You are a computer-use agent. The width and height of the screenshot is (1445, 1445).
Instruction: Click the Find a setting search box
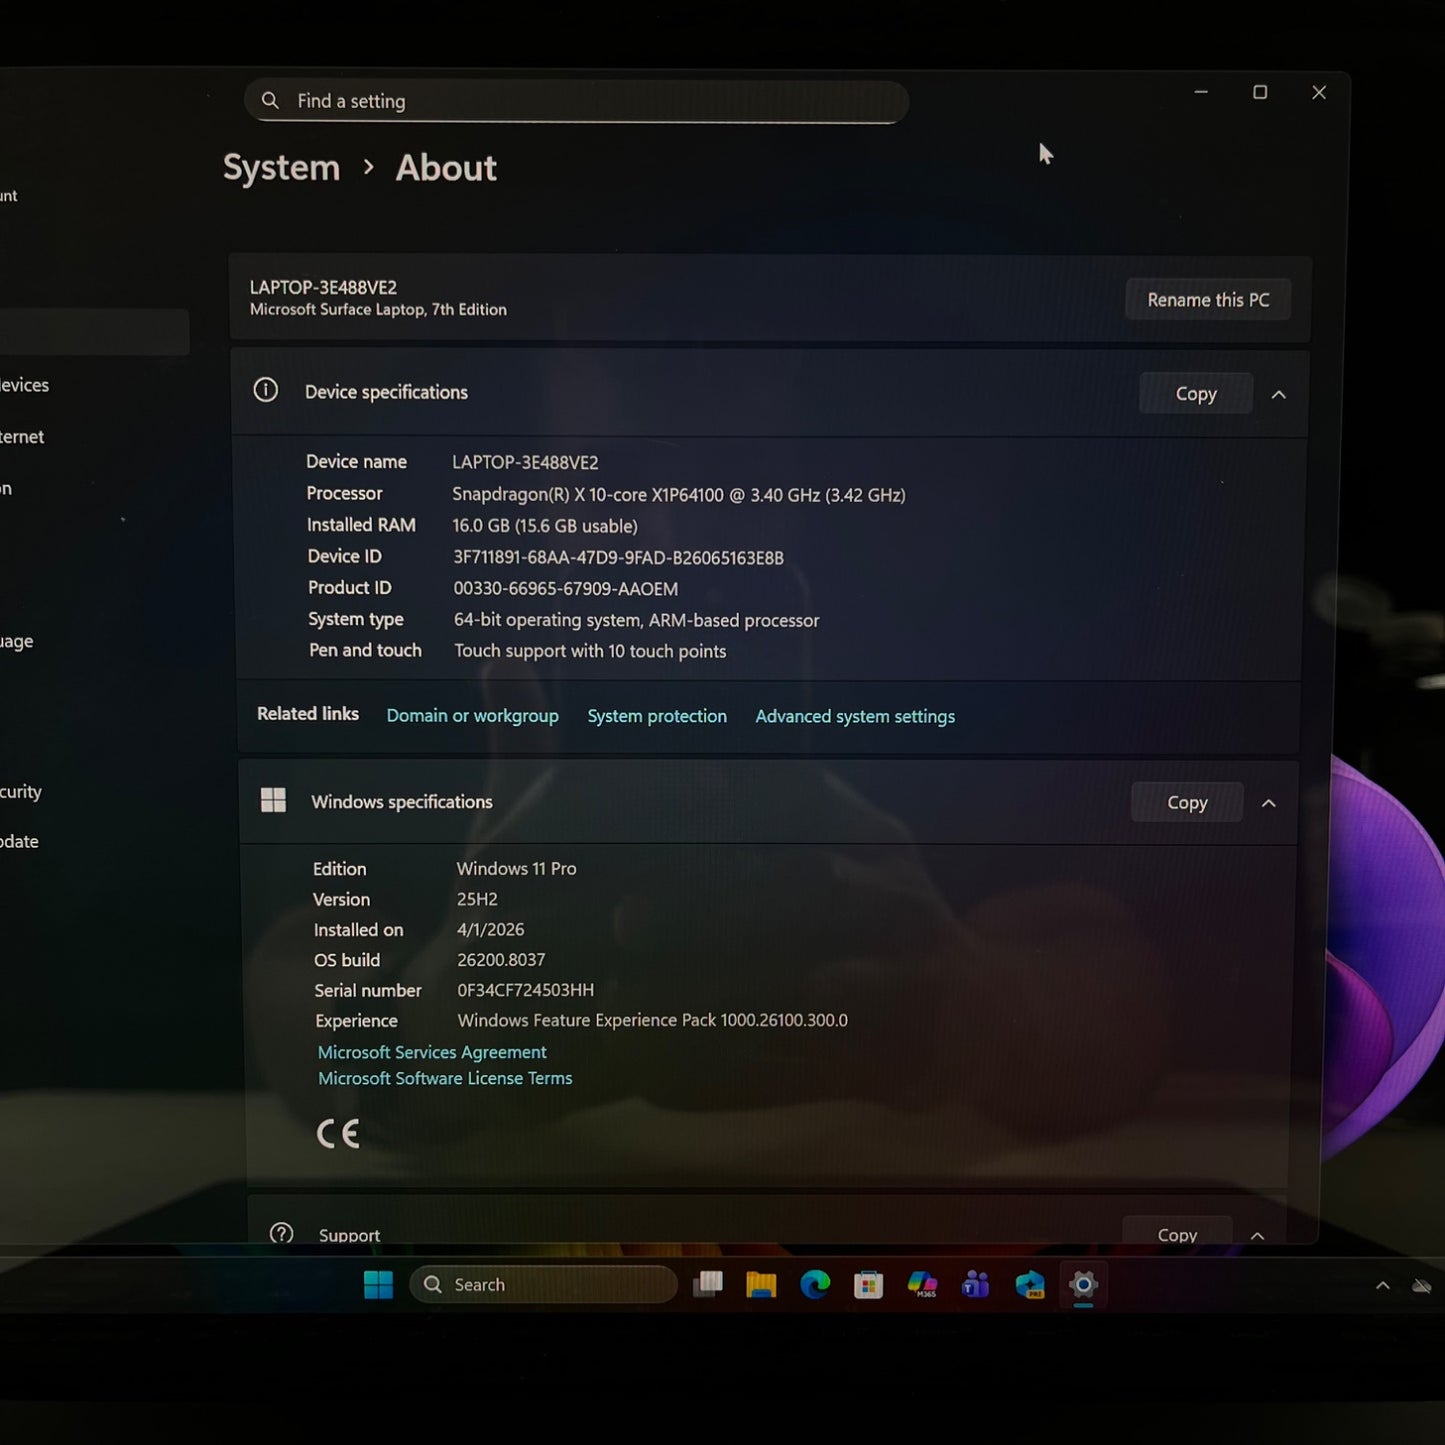pyautogui.click(x=576, y=101)
